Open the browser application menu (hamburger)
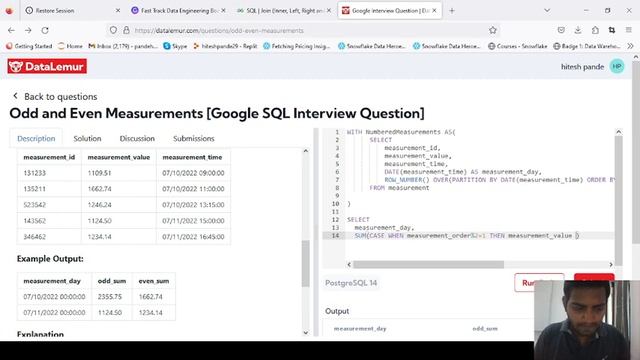 [629, 30]
